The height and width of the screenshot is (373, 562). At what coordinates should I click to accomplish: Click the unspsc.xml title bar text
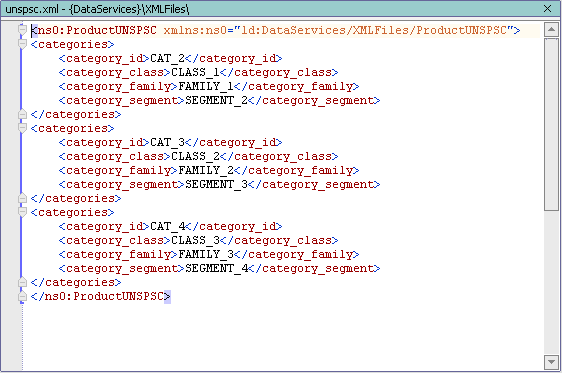(97, 9)
